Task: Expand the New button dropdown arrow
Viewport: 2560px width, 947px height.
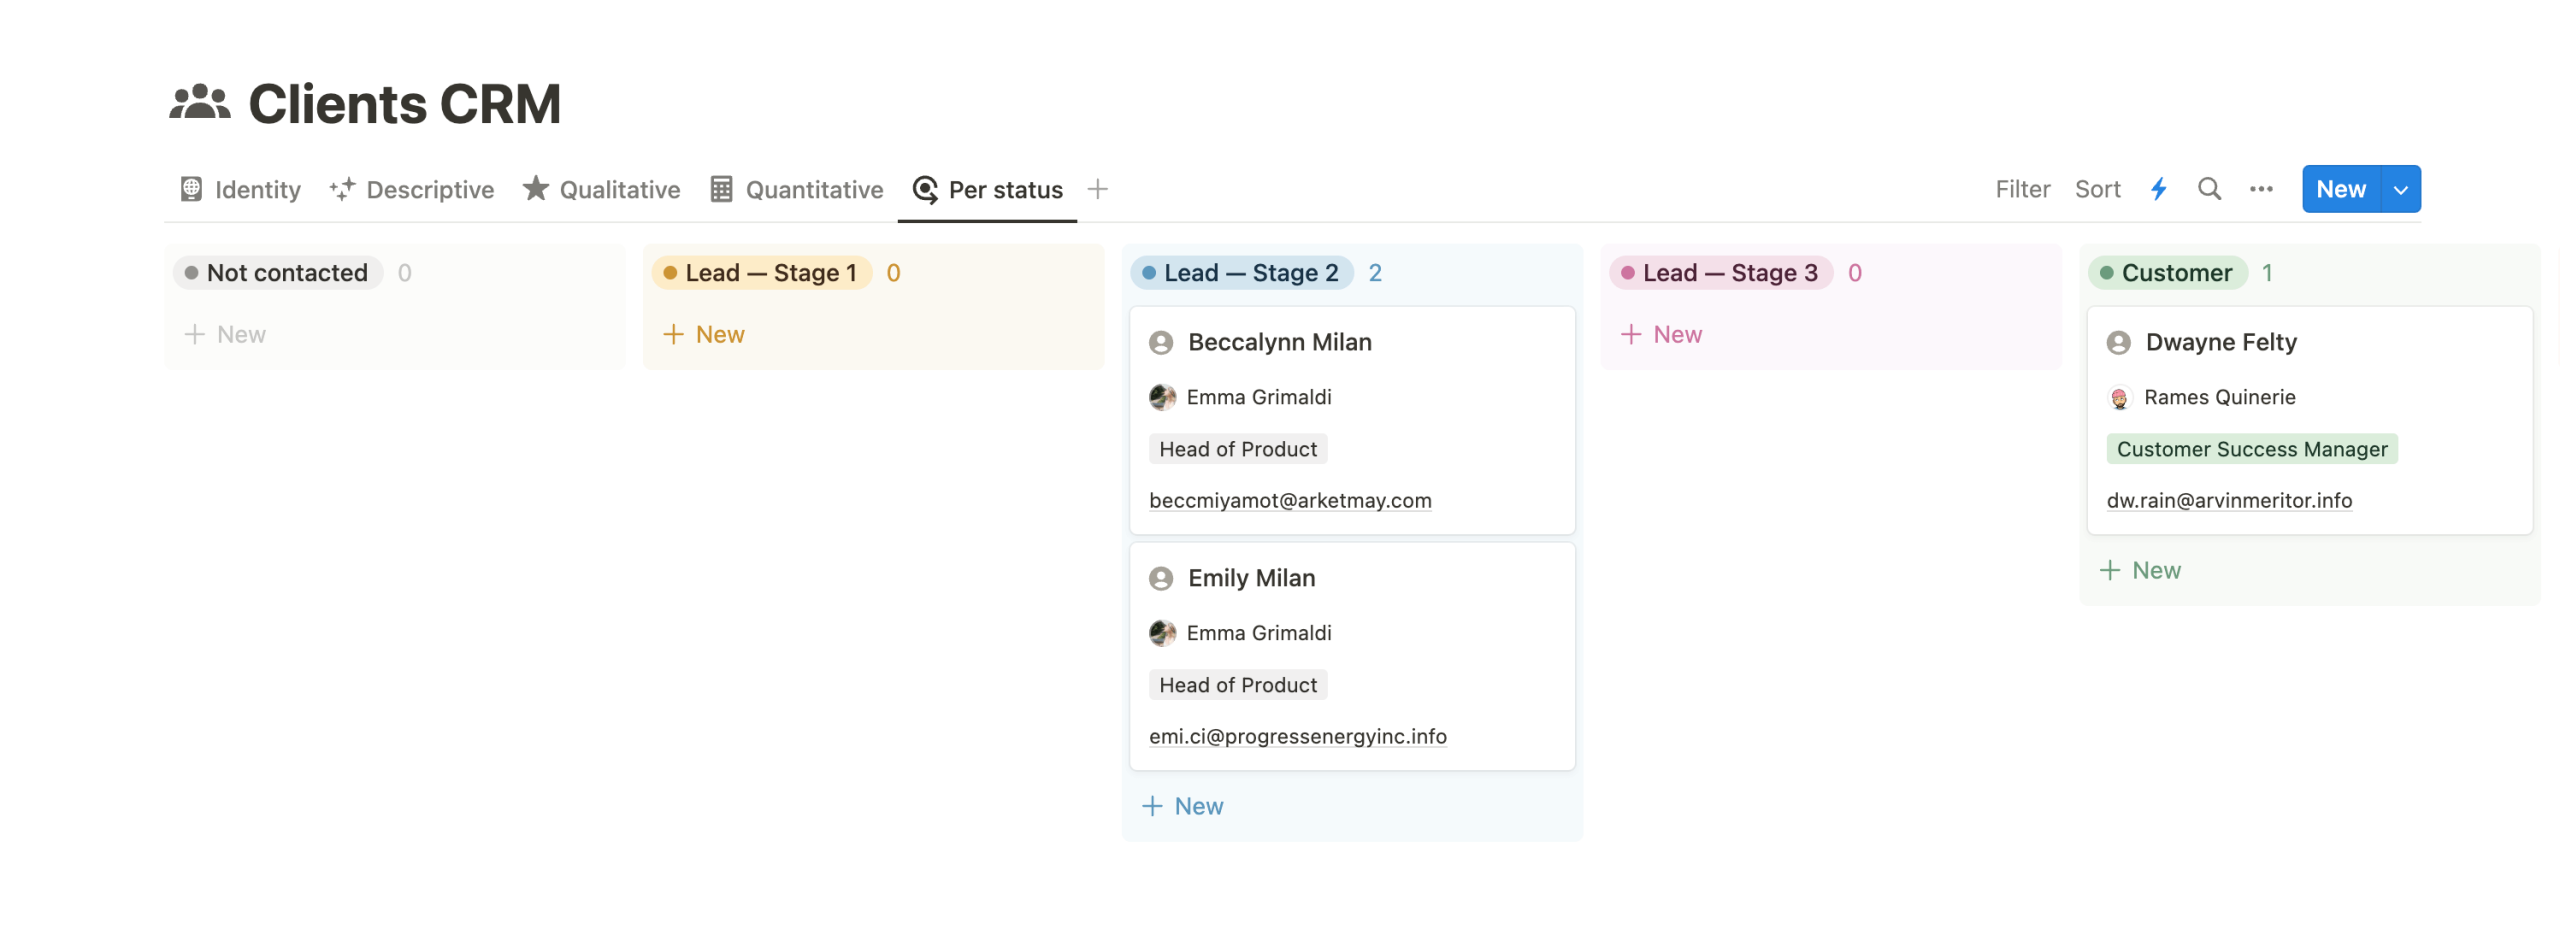Action: (x=2399, y=189)
